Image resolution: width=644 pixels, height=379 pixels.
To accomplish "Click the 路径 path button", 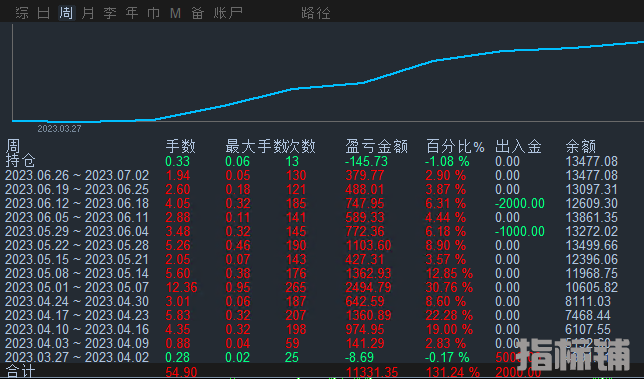I will [x=315, y=13].
